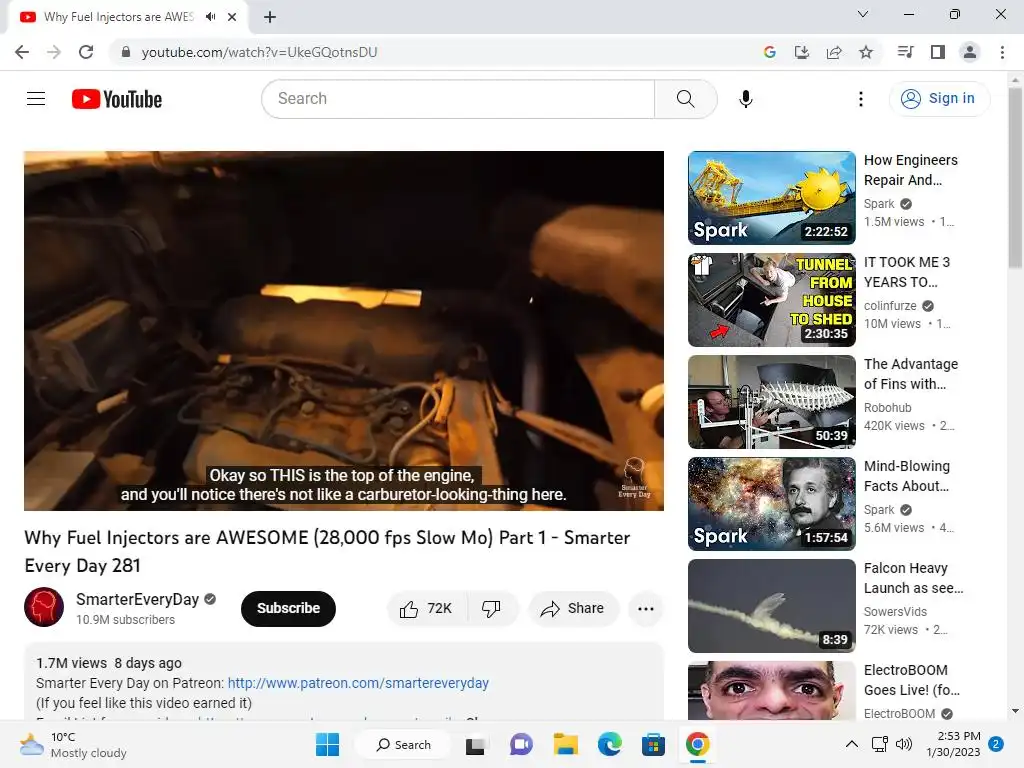The image size is (1024, 768).
Task: Go to YouTube home via logo
Action: pyautogui.click(x=117, y=99)
